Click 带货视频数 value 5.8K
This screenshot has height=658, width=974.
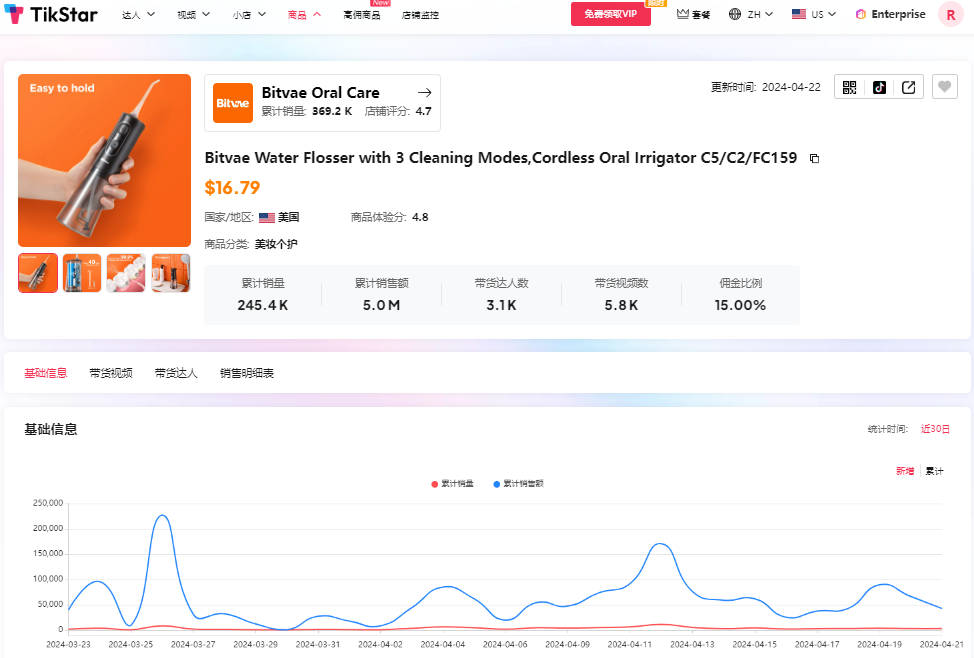click(x=621, y=305)
